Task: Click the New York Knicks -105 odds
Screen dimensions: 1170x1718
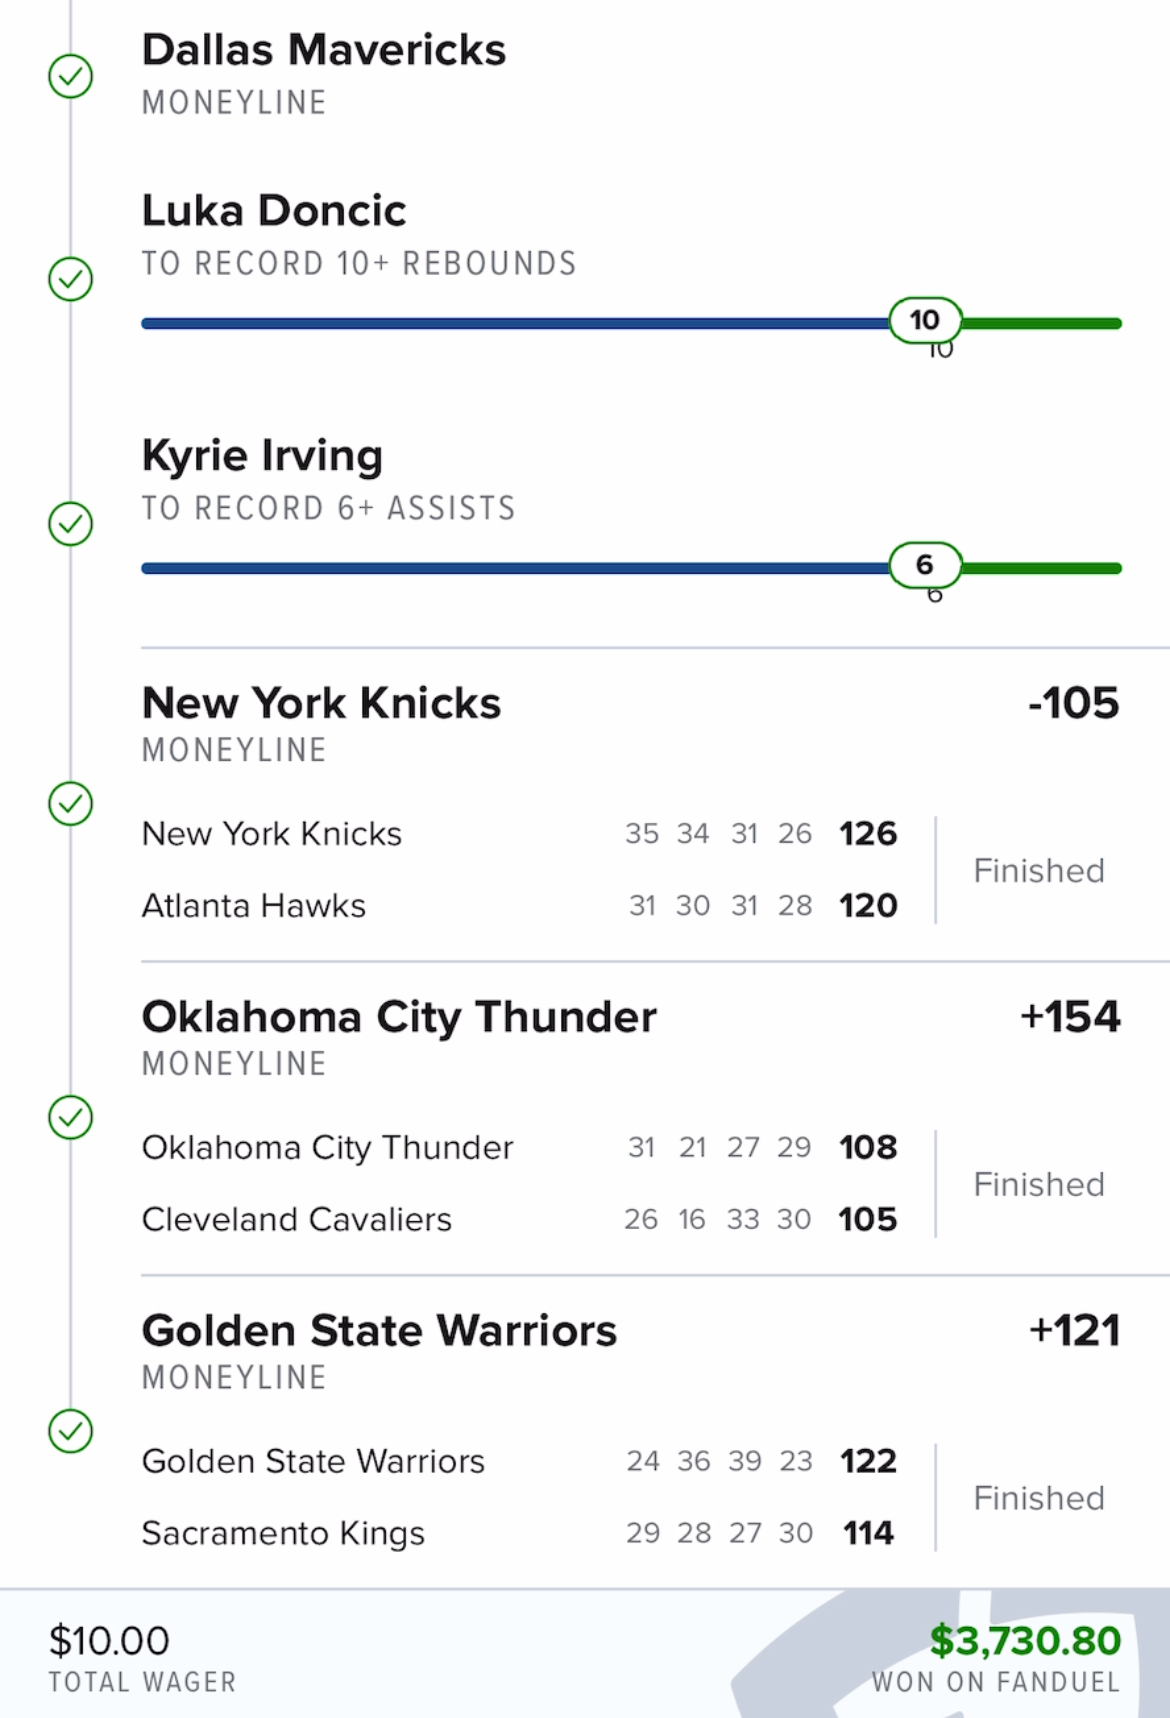Action: pos(1073,703)
